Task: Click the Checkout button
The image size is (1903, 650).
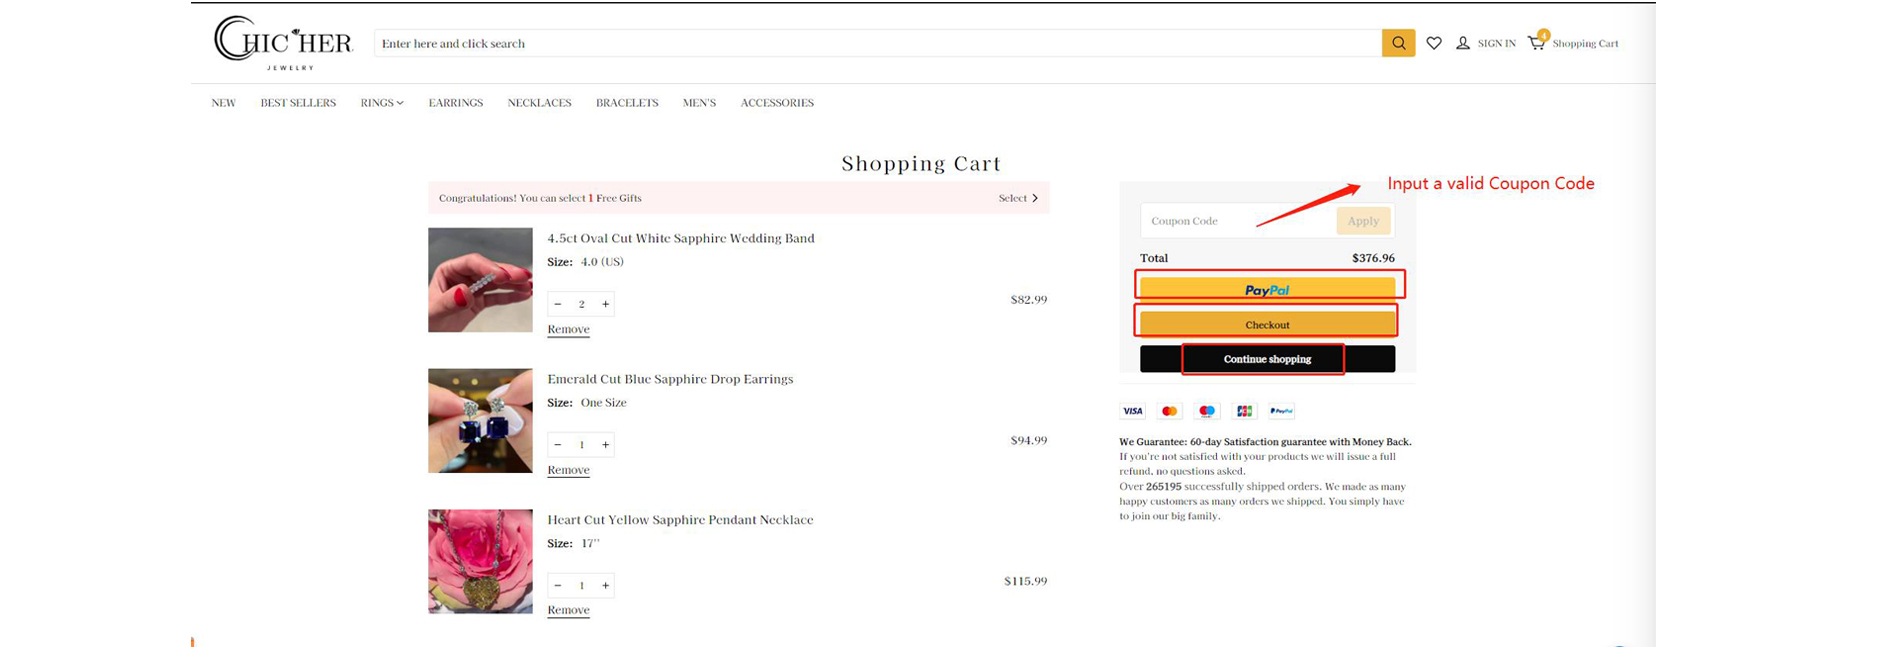Action: pyautogui.click(x=1267, y=324)
